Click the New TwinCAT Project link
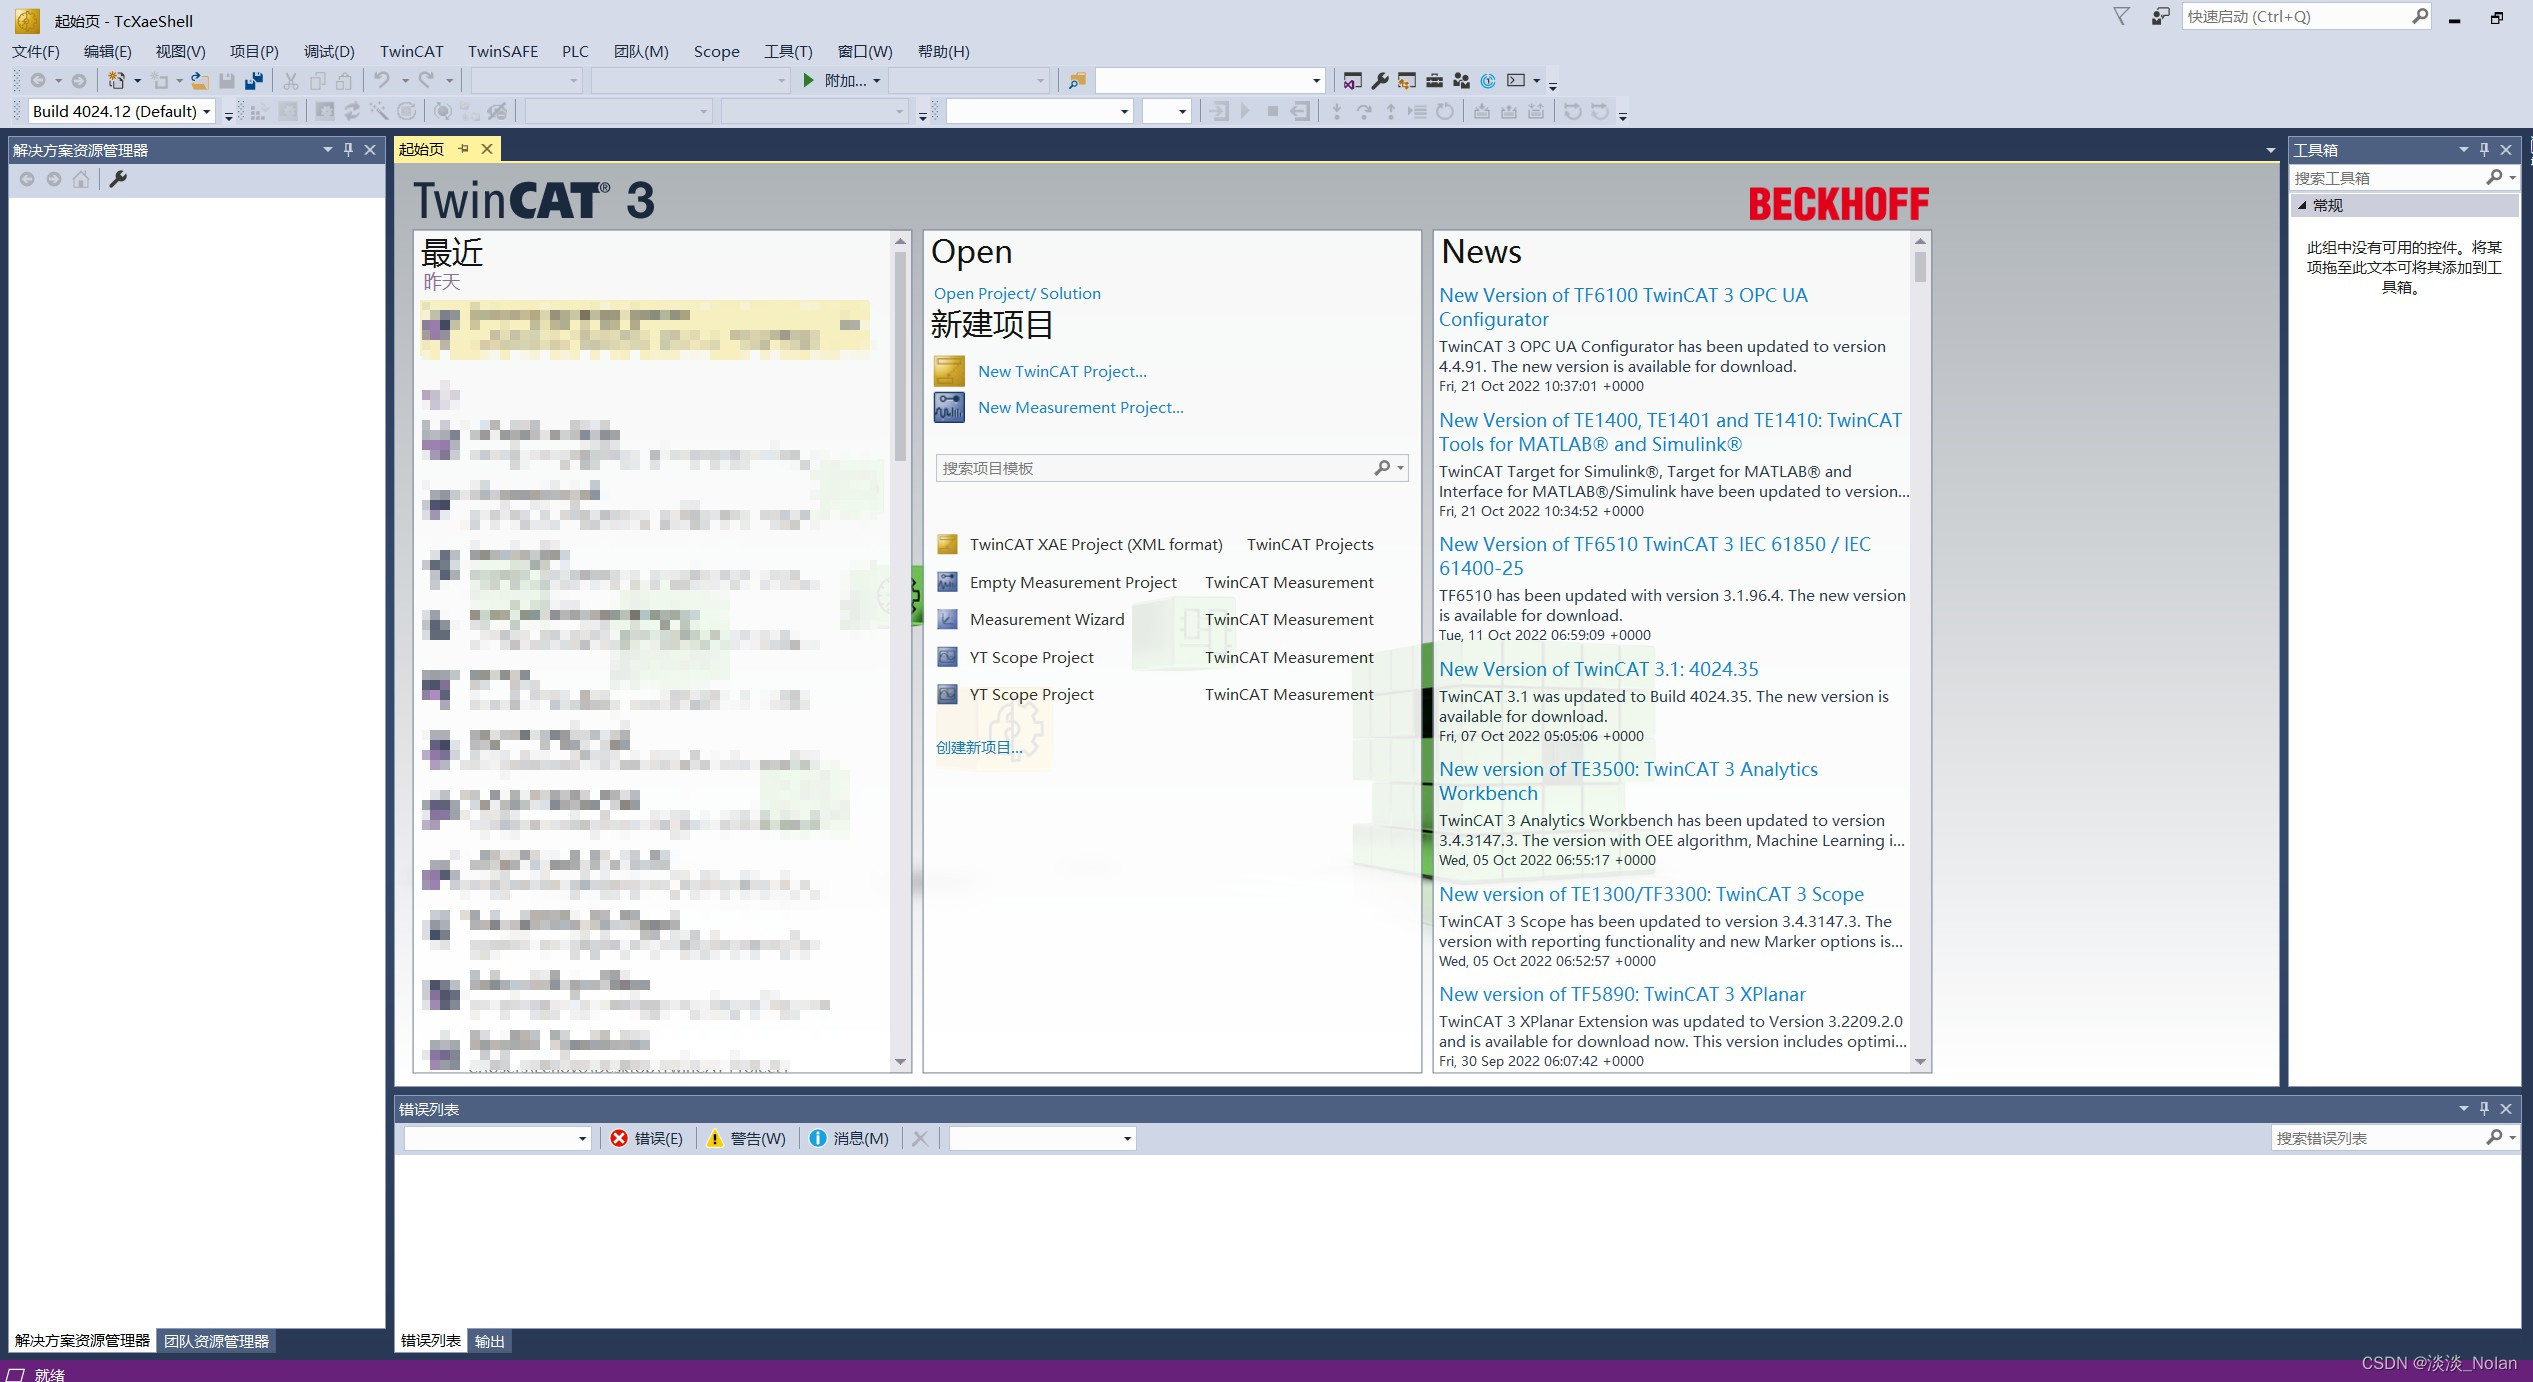 click(x=1061, y=371)
